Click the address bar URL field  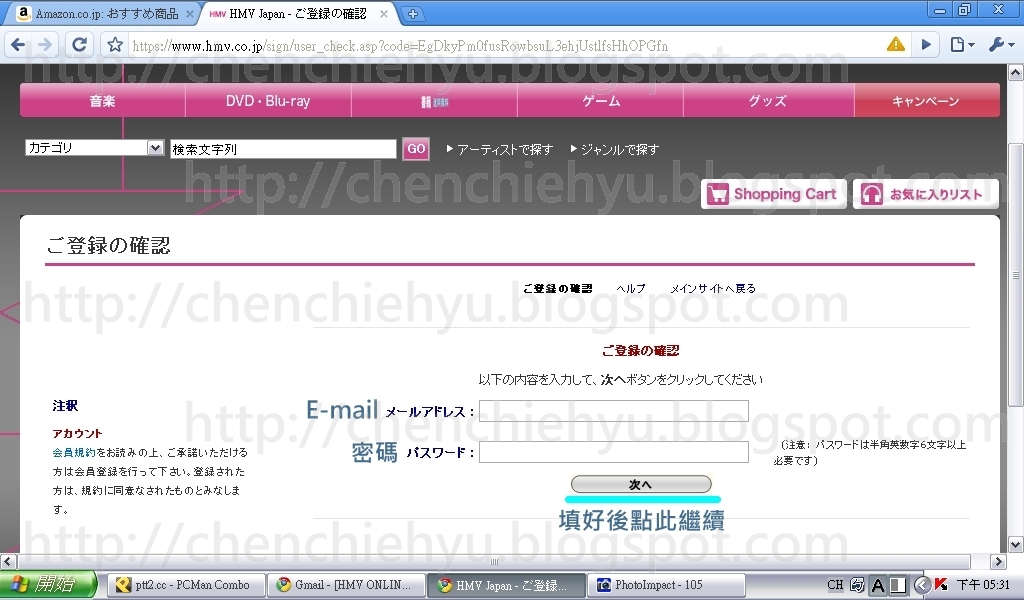click(503, 45)
